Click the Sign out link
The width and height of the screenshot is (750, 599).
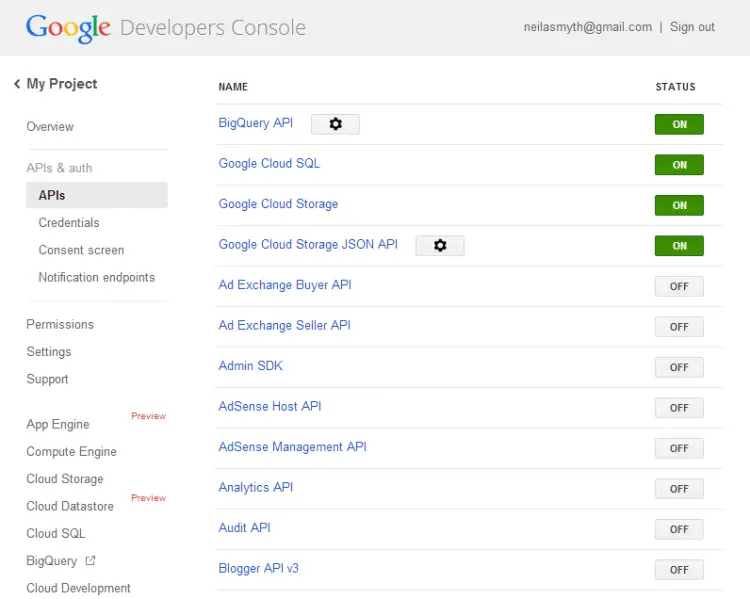tap(692, 27)
